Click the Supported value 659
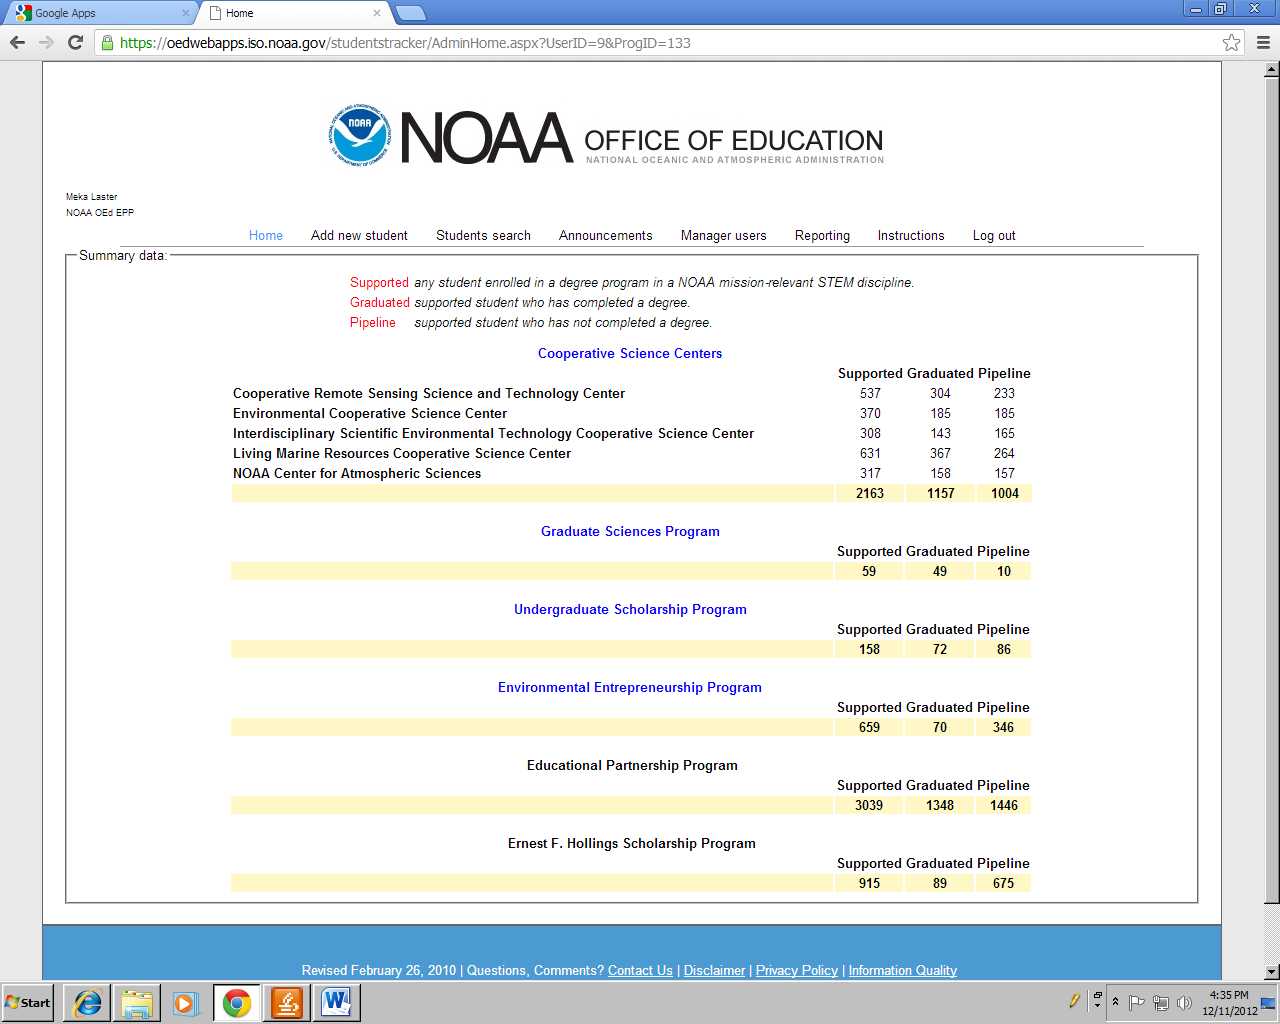 [870, 728]
